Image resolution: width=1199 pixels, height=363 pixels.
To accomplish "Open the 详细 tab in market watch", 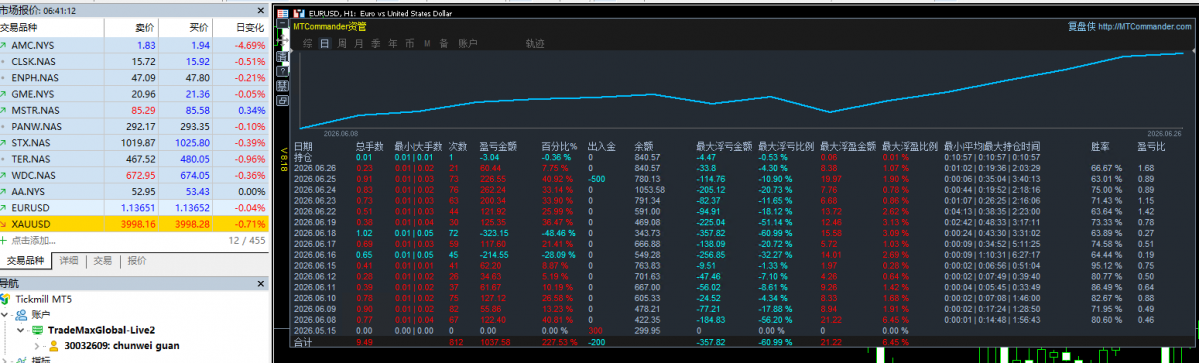I will point(70,261).
